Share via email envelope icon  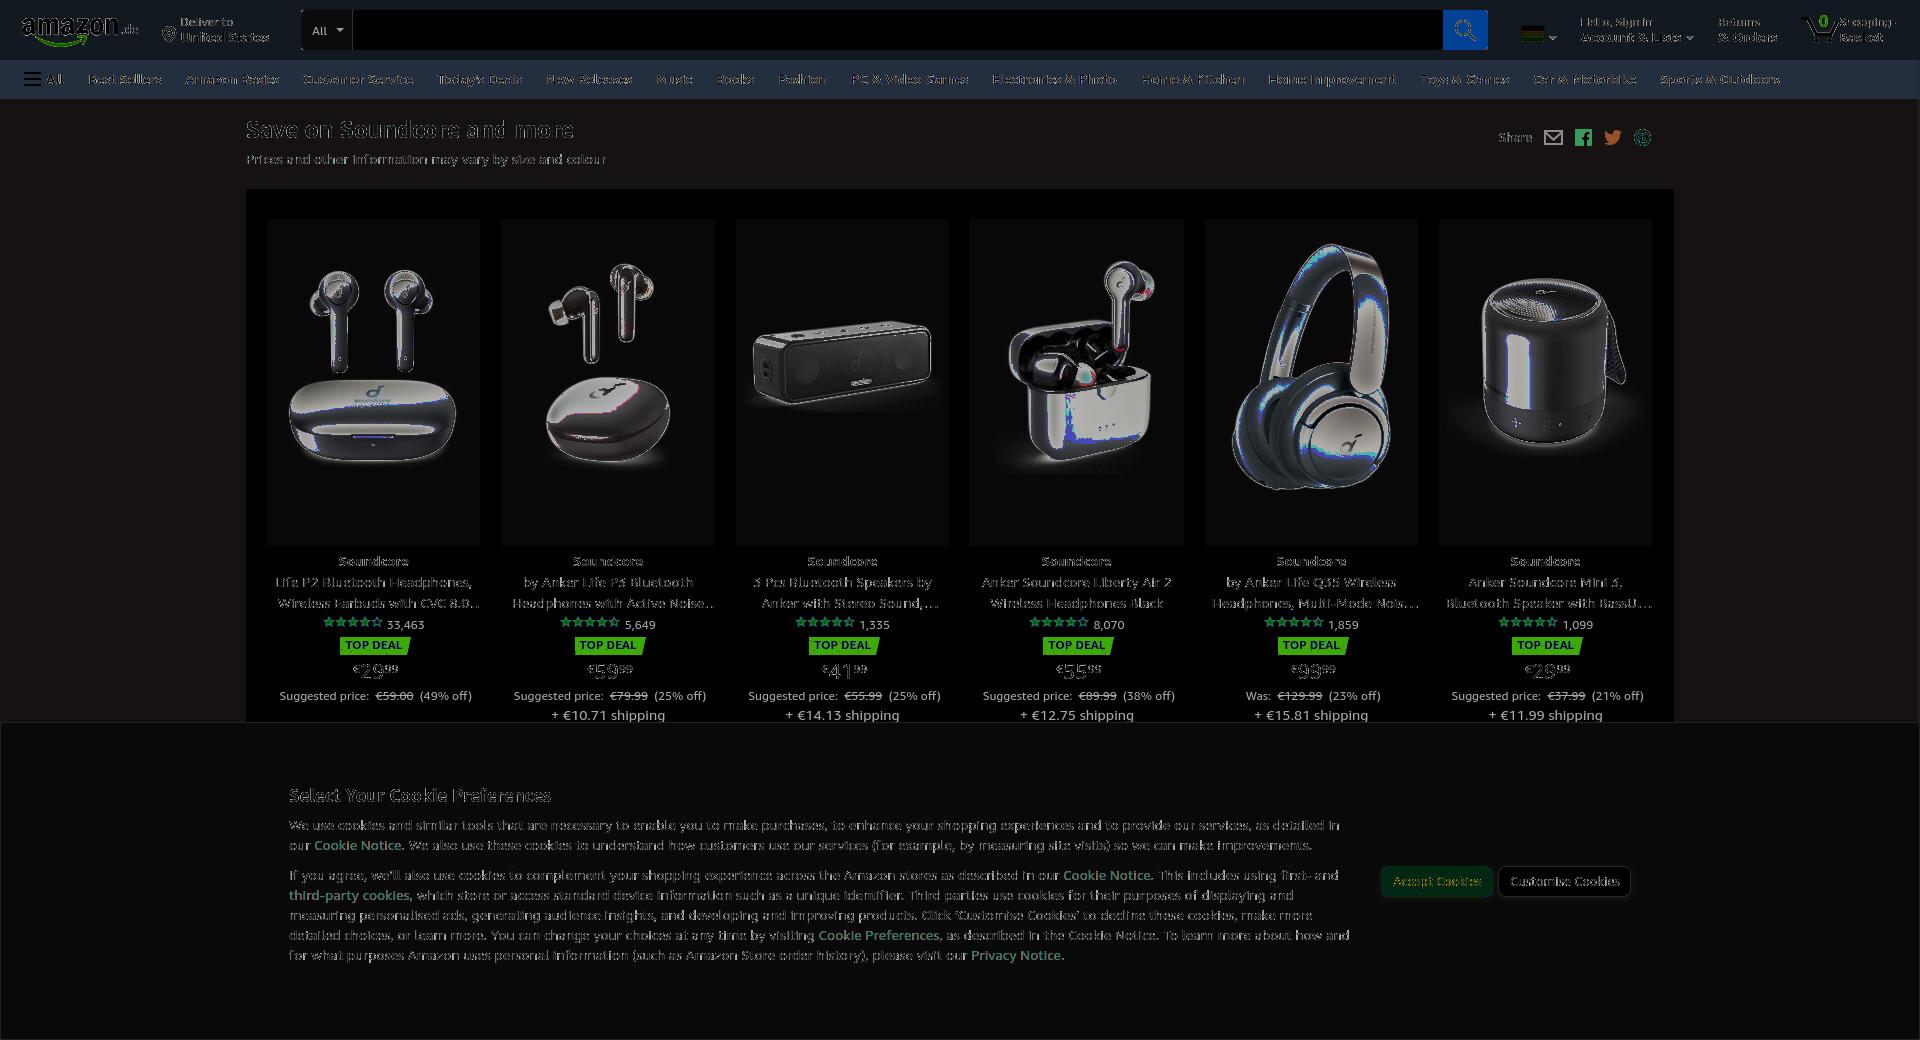(1553, 138)
